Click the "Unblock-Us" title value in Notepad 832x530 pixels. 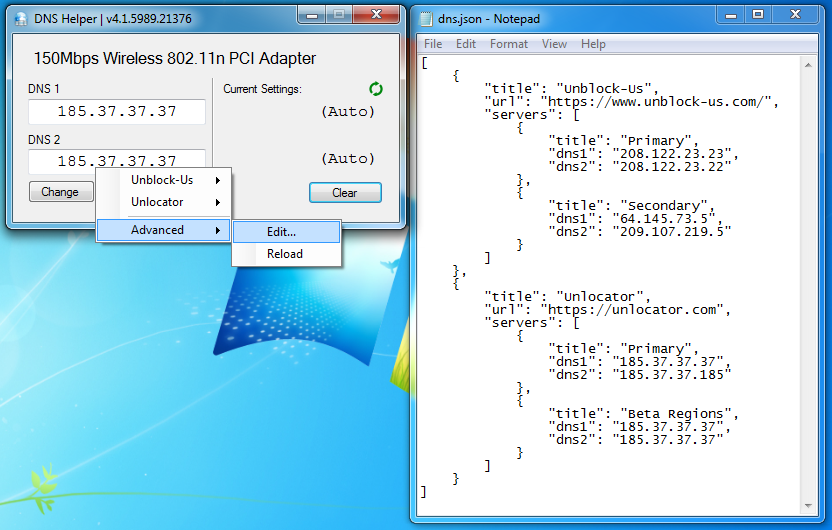[604, 88]
